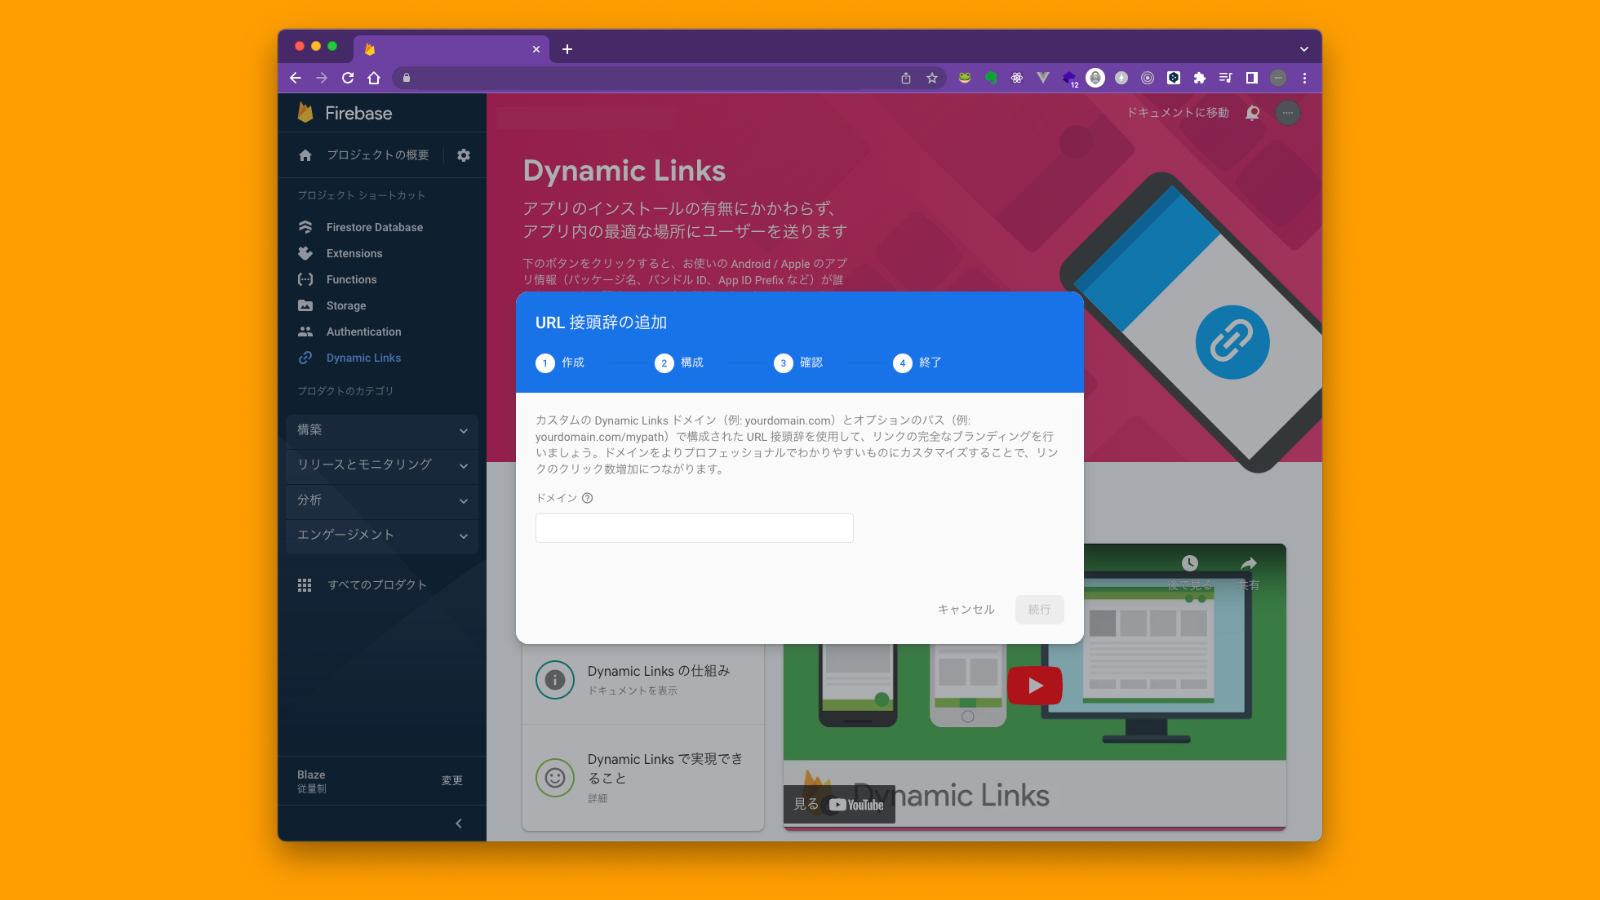Click the Functions brackets icon
1600x900 pixels.
click(x=305, y=279)
